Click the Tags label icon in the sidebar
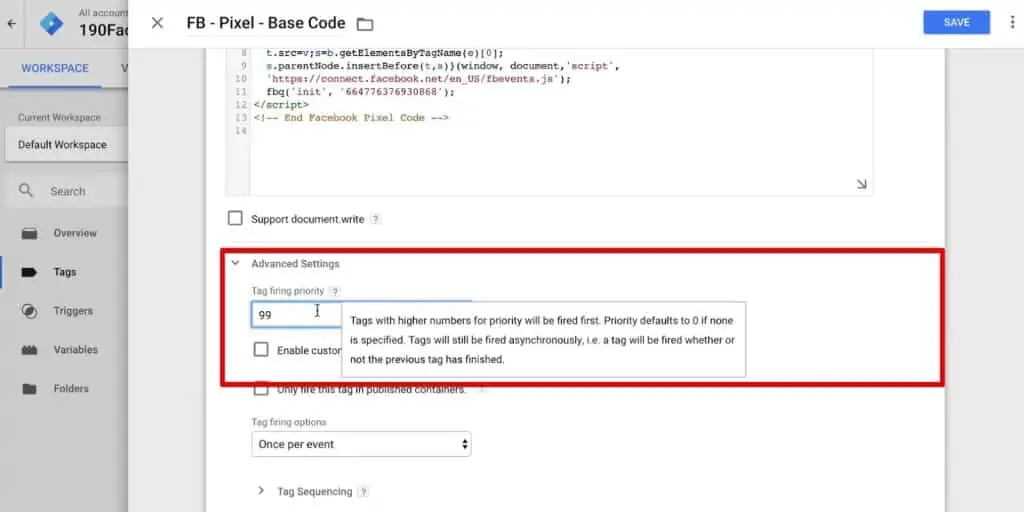The height and width of the screenshot is (512, 1024). (29, 272)
